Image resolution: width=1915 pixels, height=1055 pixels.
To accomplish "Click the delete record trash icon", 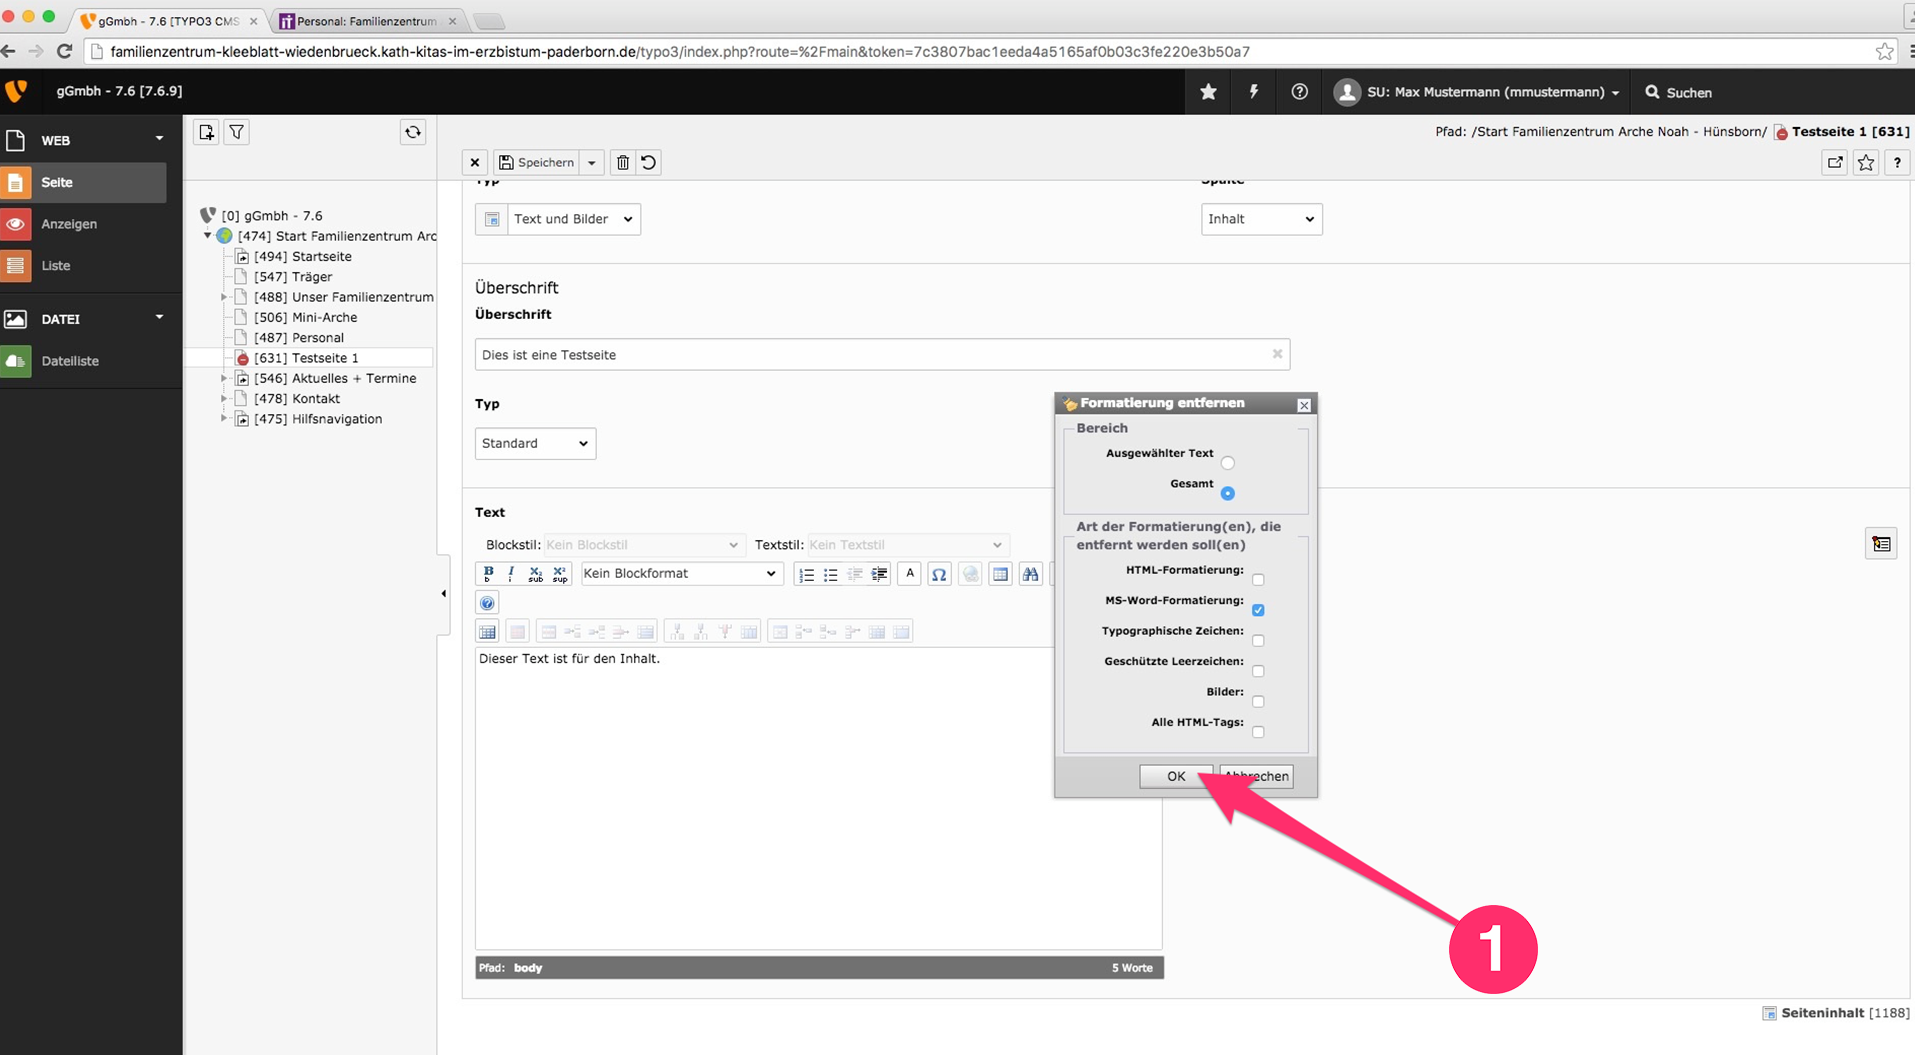I will 623,162.
